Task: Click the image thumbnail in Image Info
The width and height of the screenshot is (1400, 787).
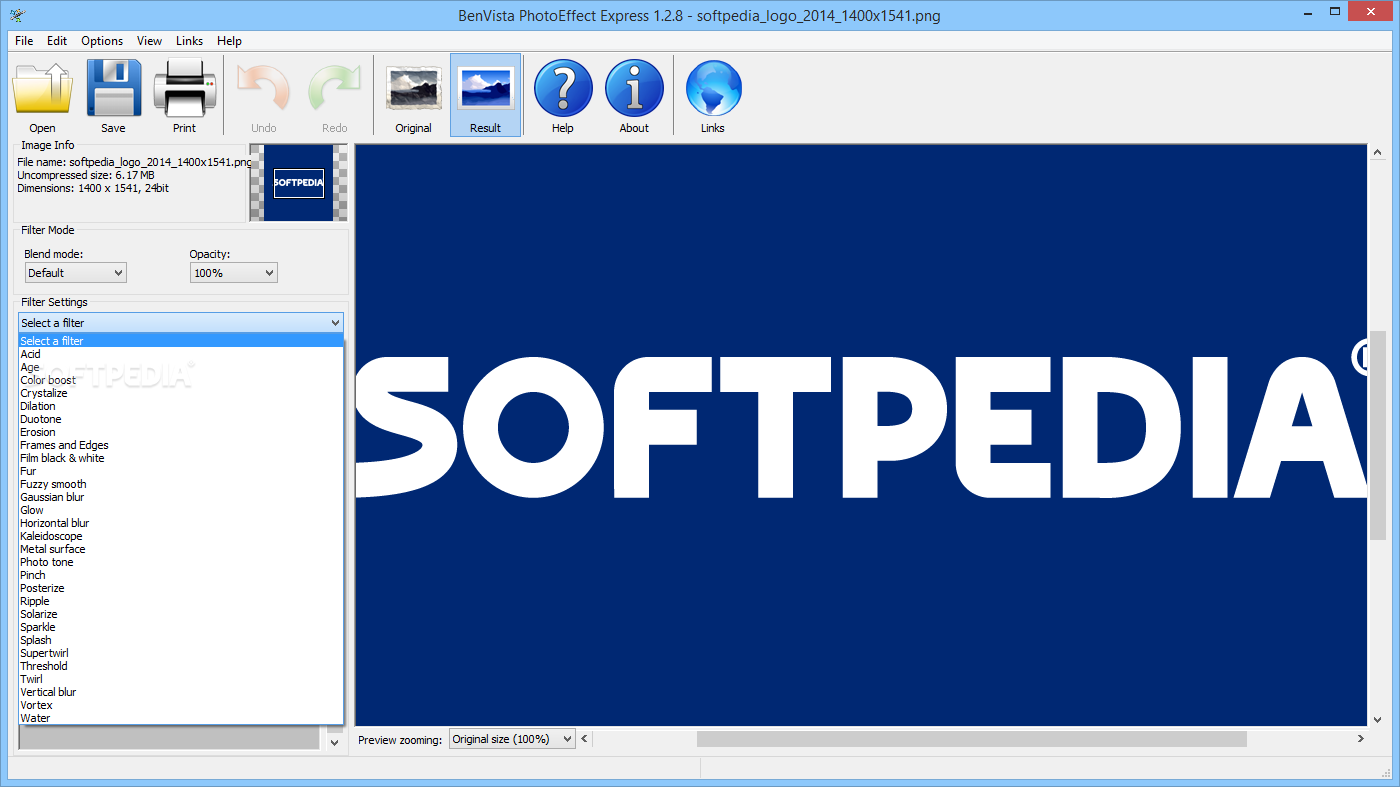Action: [x=299, y=183]
